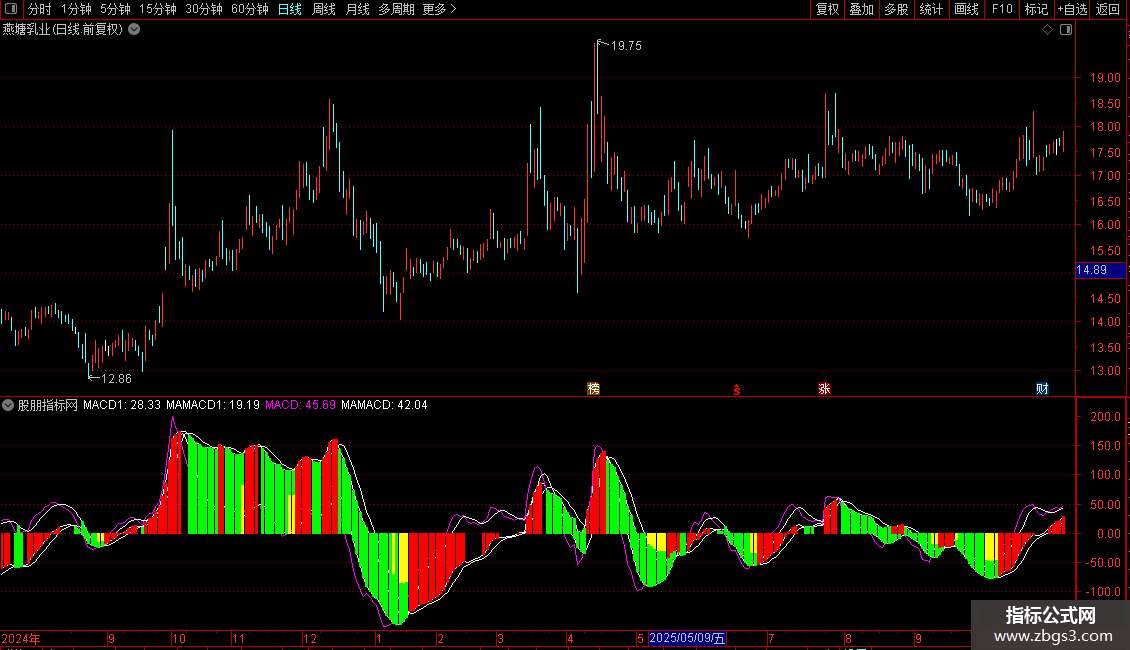Select the 60分钟 period tab

tap(250, 9)
